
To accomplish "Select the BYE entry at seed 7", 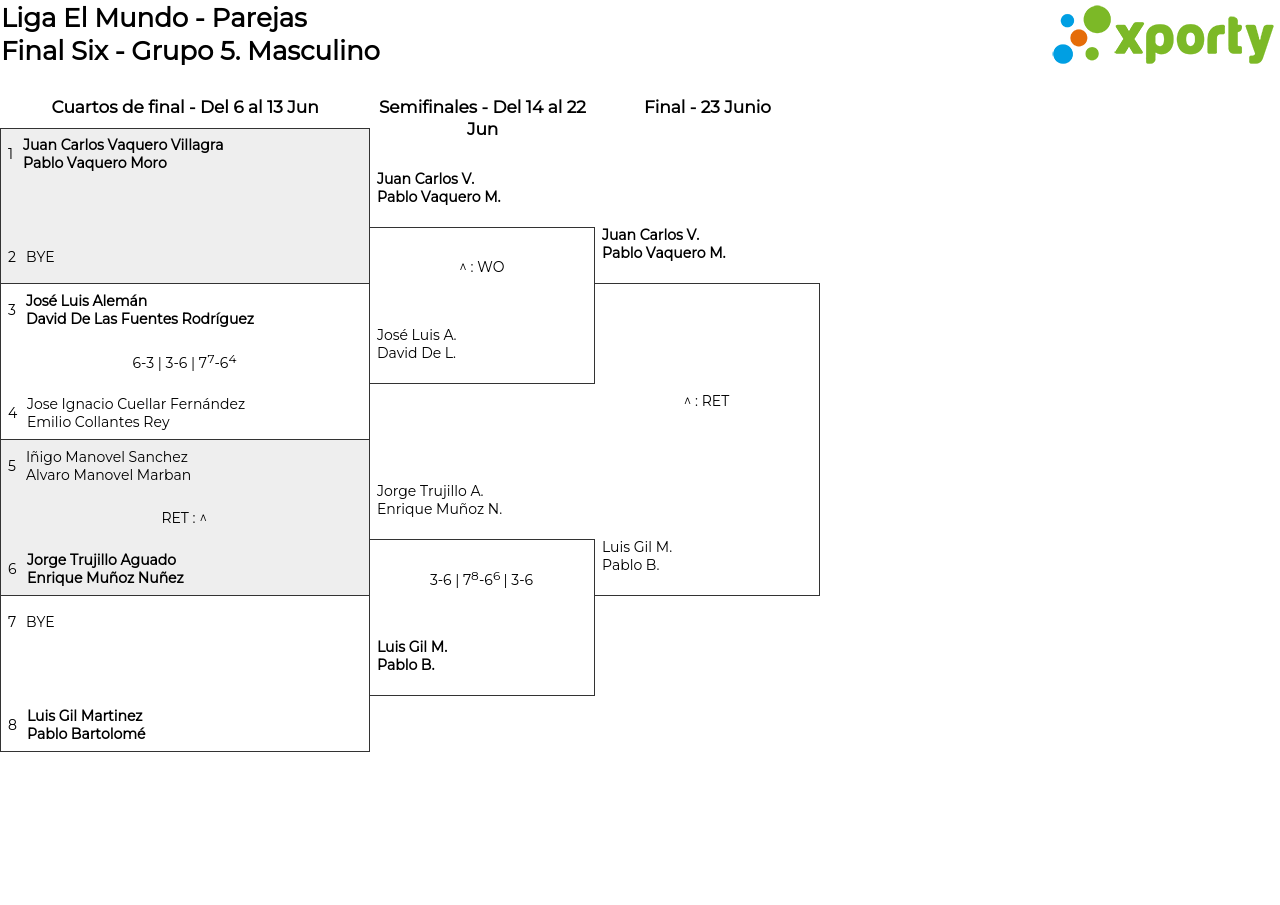I will tap(40, 622).
